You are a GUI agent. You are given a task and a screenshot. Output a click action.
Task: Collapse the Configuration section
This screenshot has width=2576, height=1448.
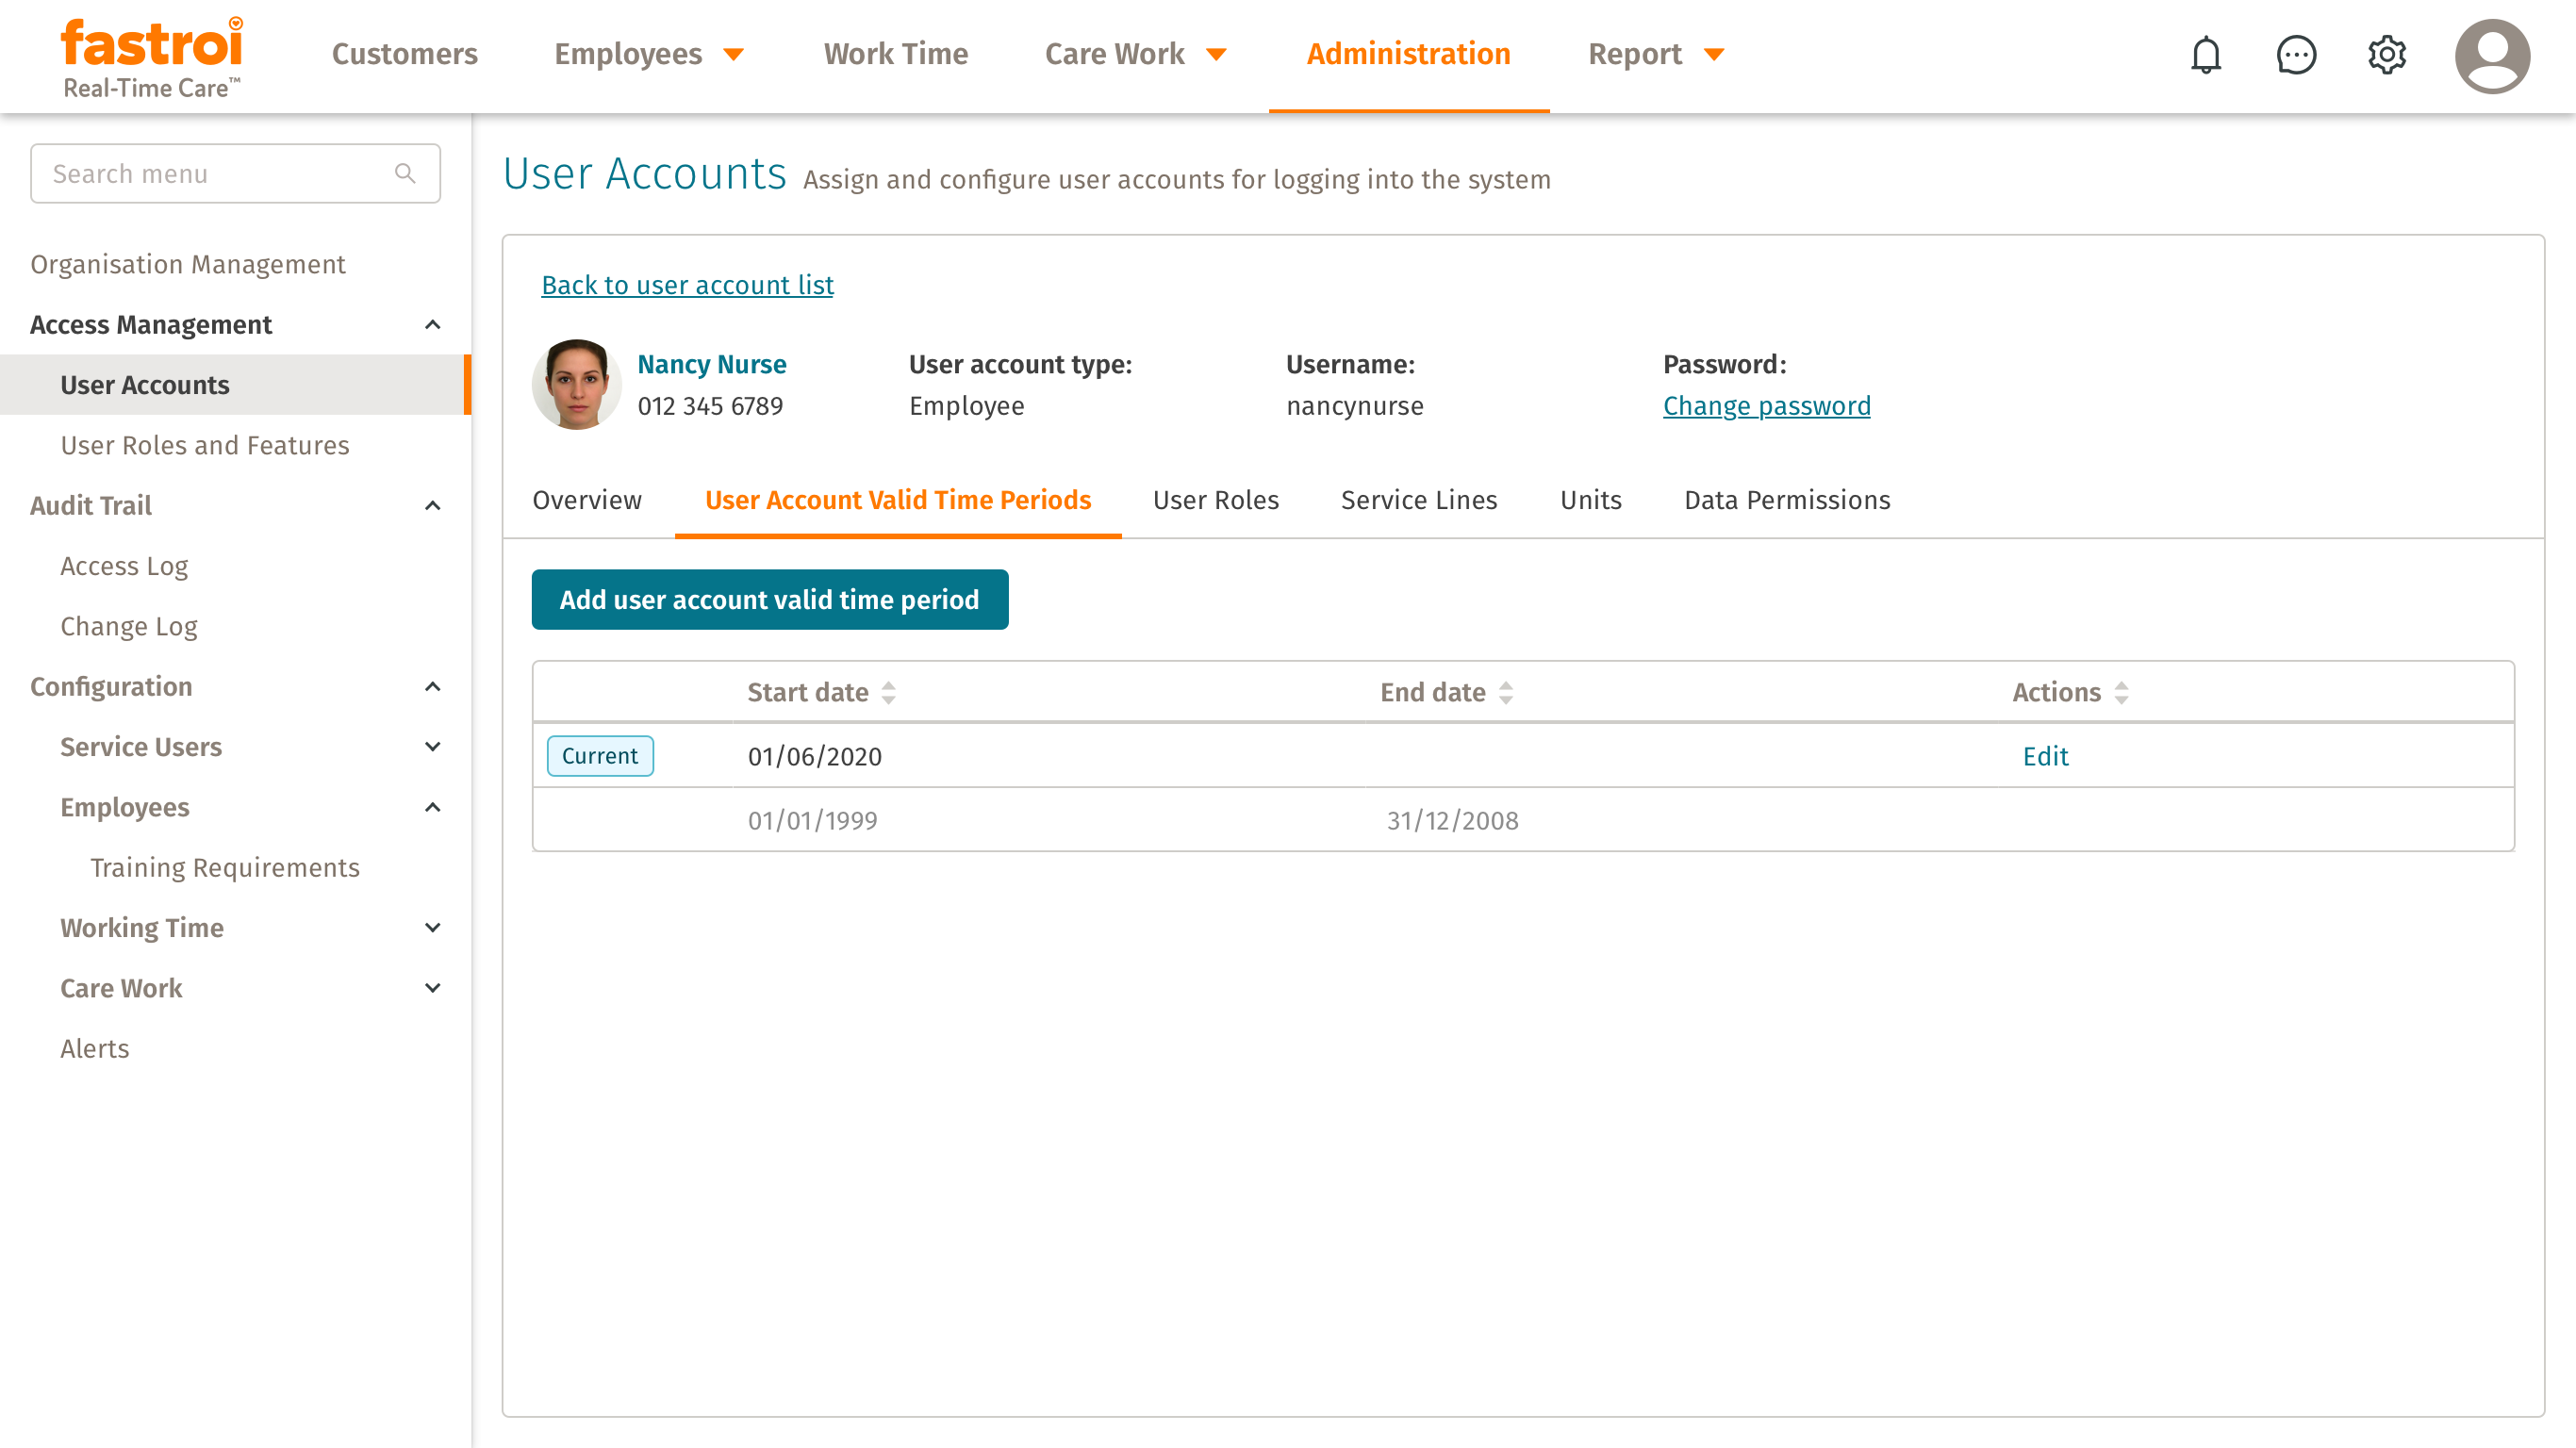(433, 687)
